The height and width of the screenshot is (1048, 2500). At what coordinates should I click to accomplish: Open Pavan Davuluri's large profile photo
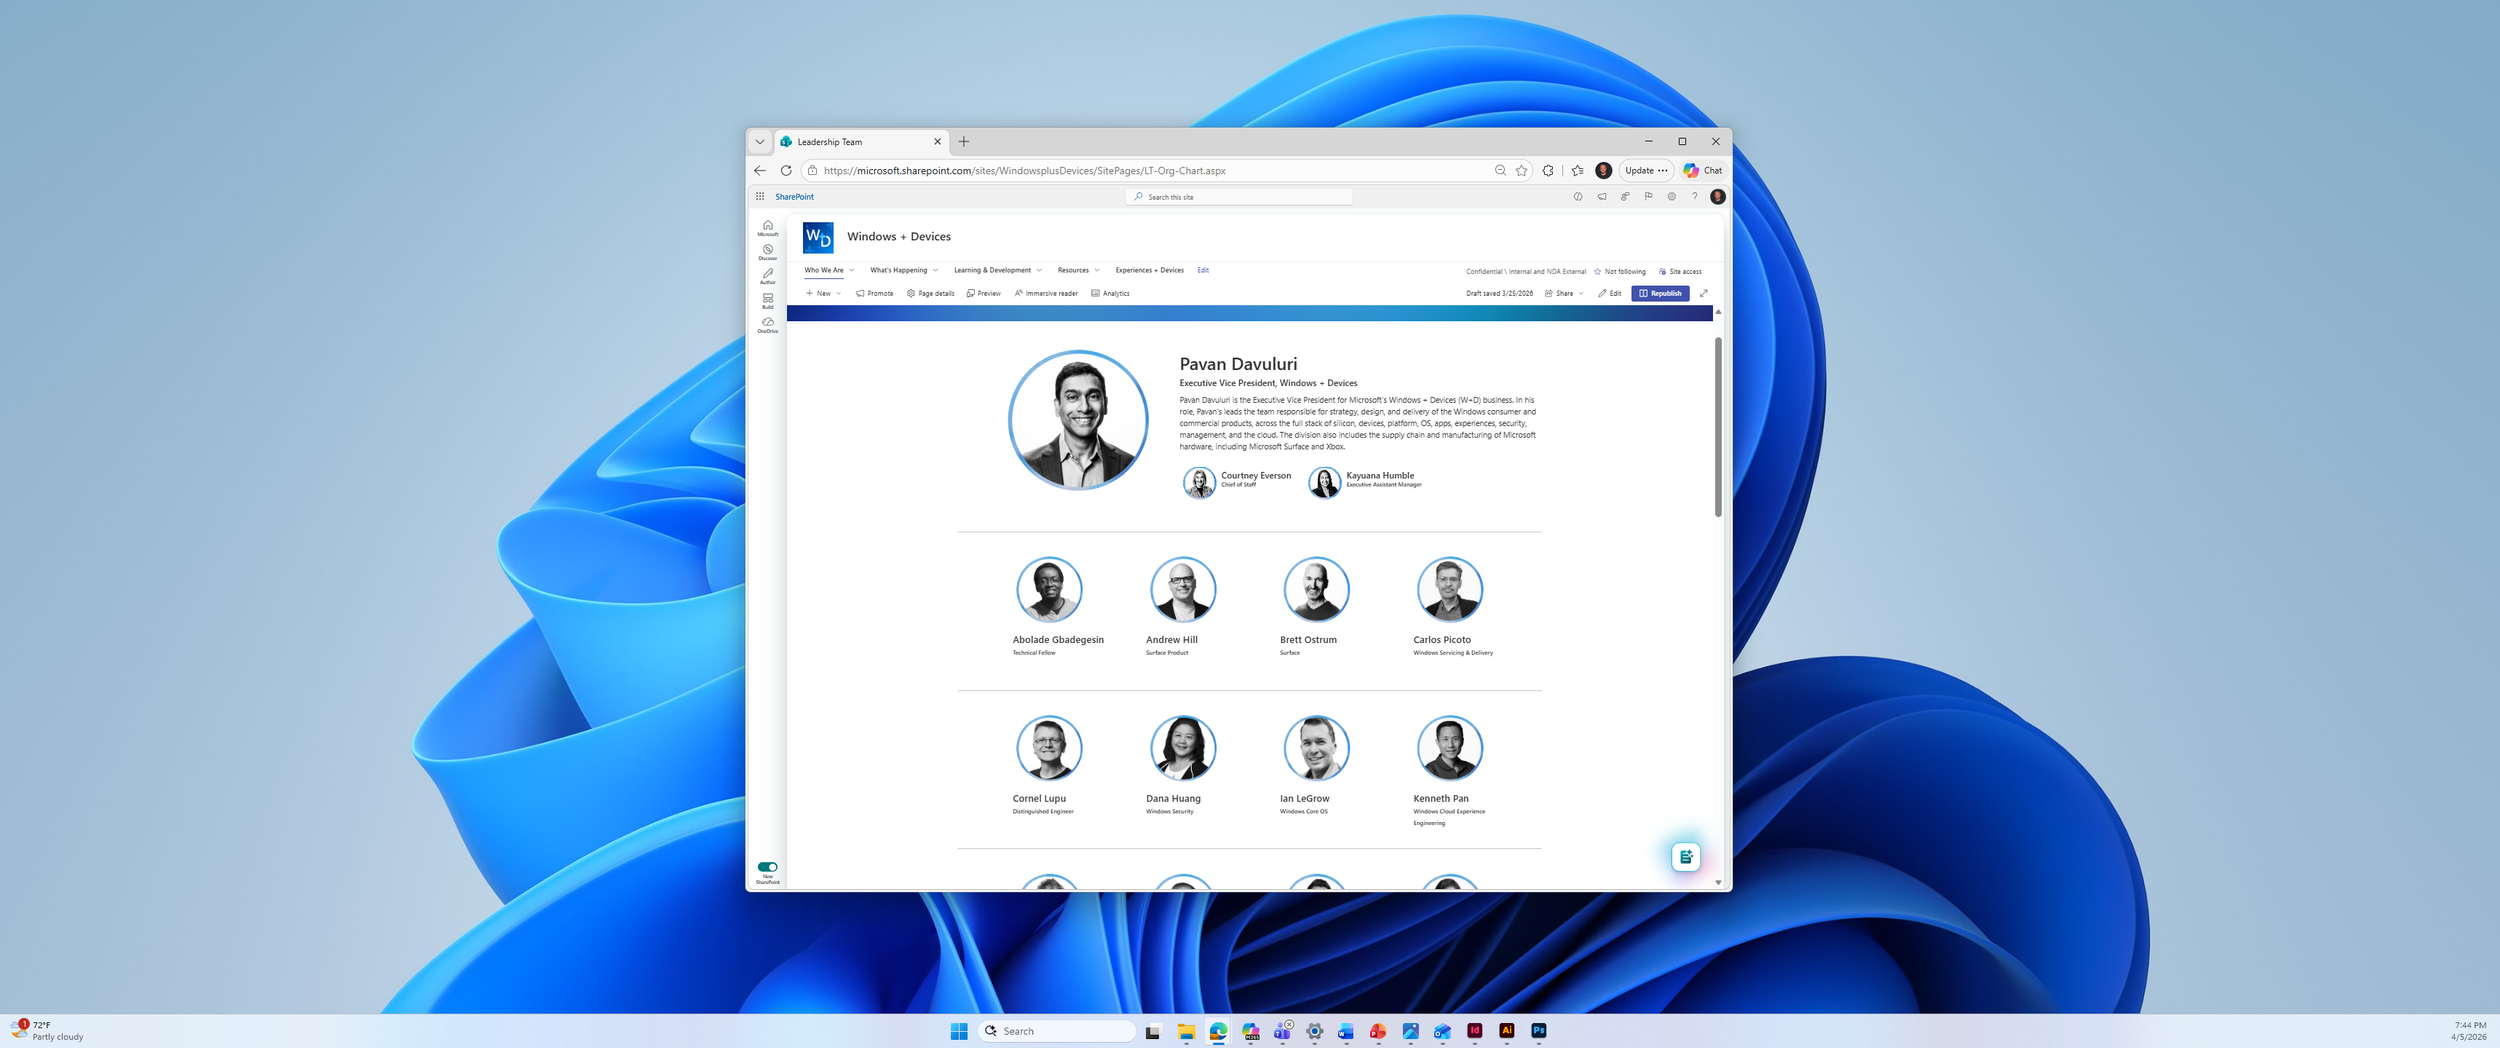pyautogui.click(x=1078, y=420)
